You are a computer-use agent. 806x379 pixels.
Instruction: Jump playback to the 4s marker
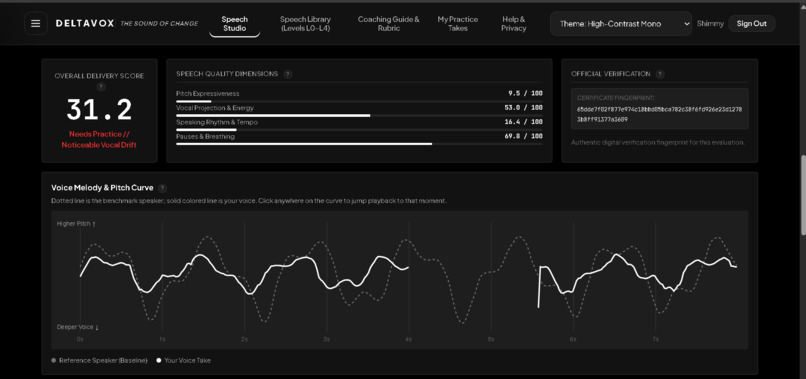point(409,339)
